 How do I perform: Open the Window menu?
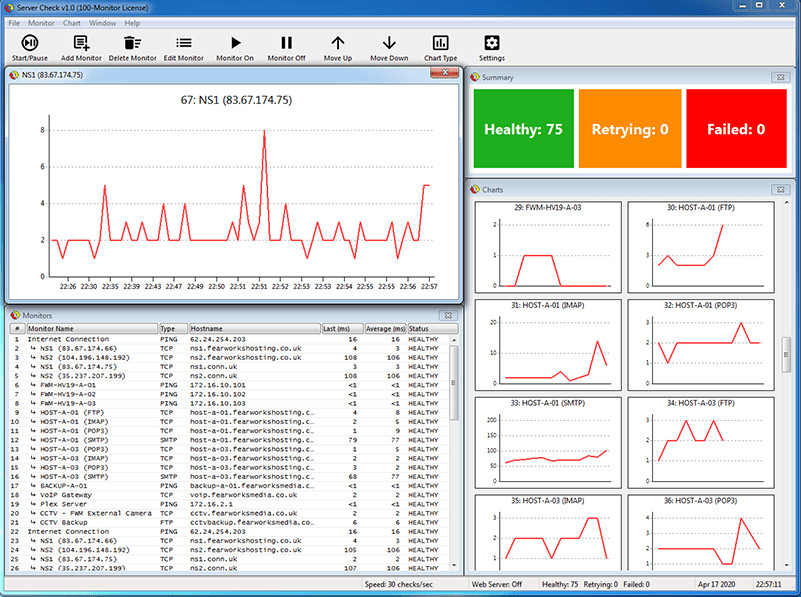[x=102, y=22]
